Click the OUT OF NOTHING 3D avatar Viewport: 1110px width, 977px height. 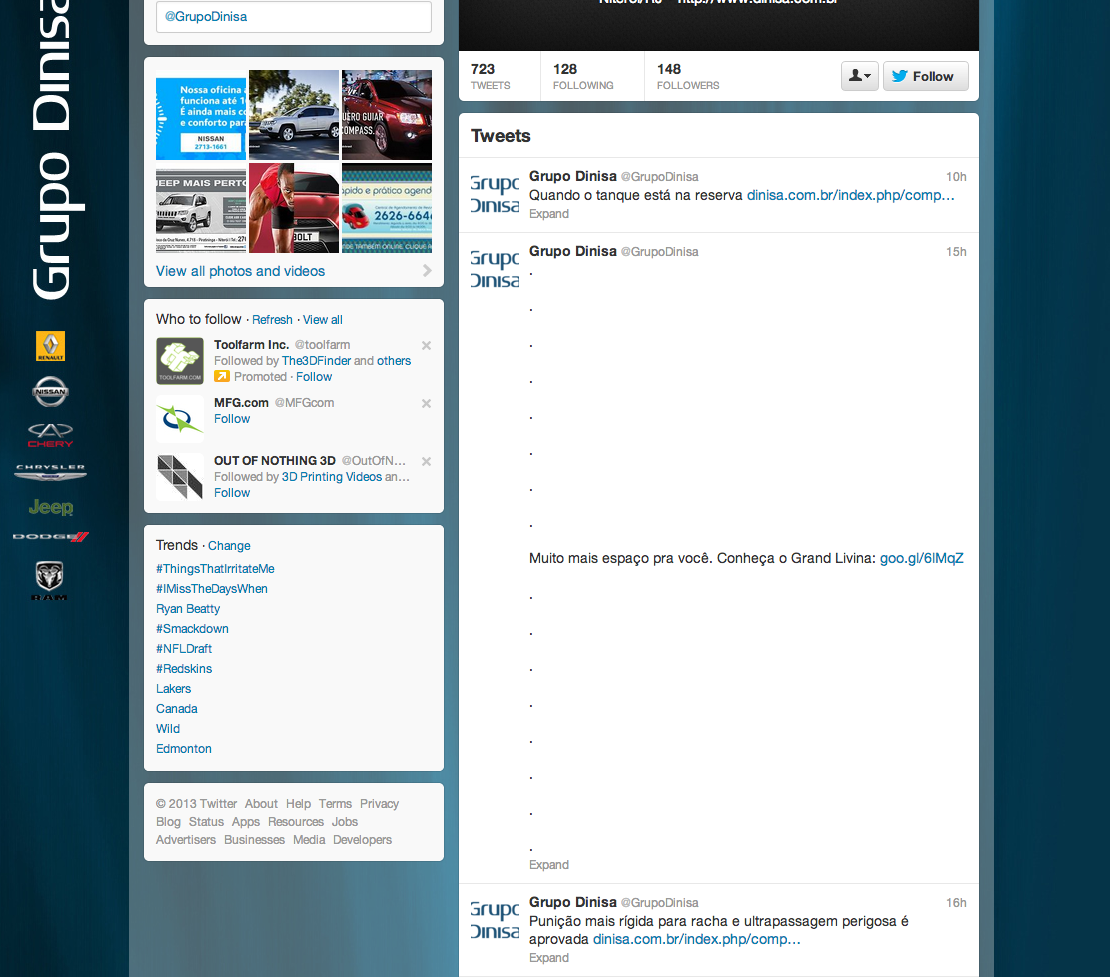coord(180,477)
